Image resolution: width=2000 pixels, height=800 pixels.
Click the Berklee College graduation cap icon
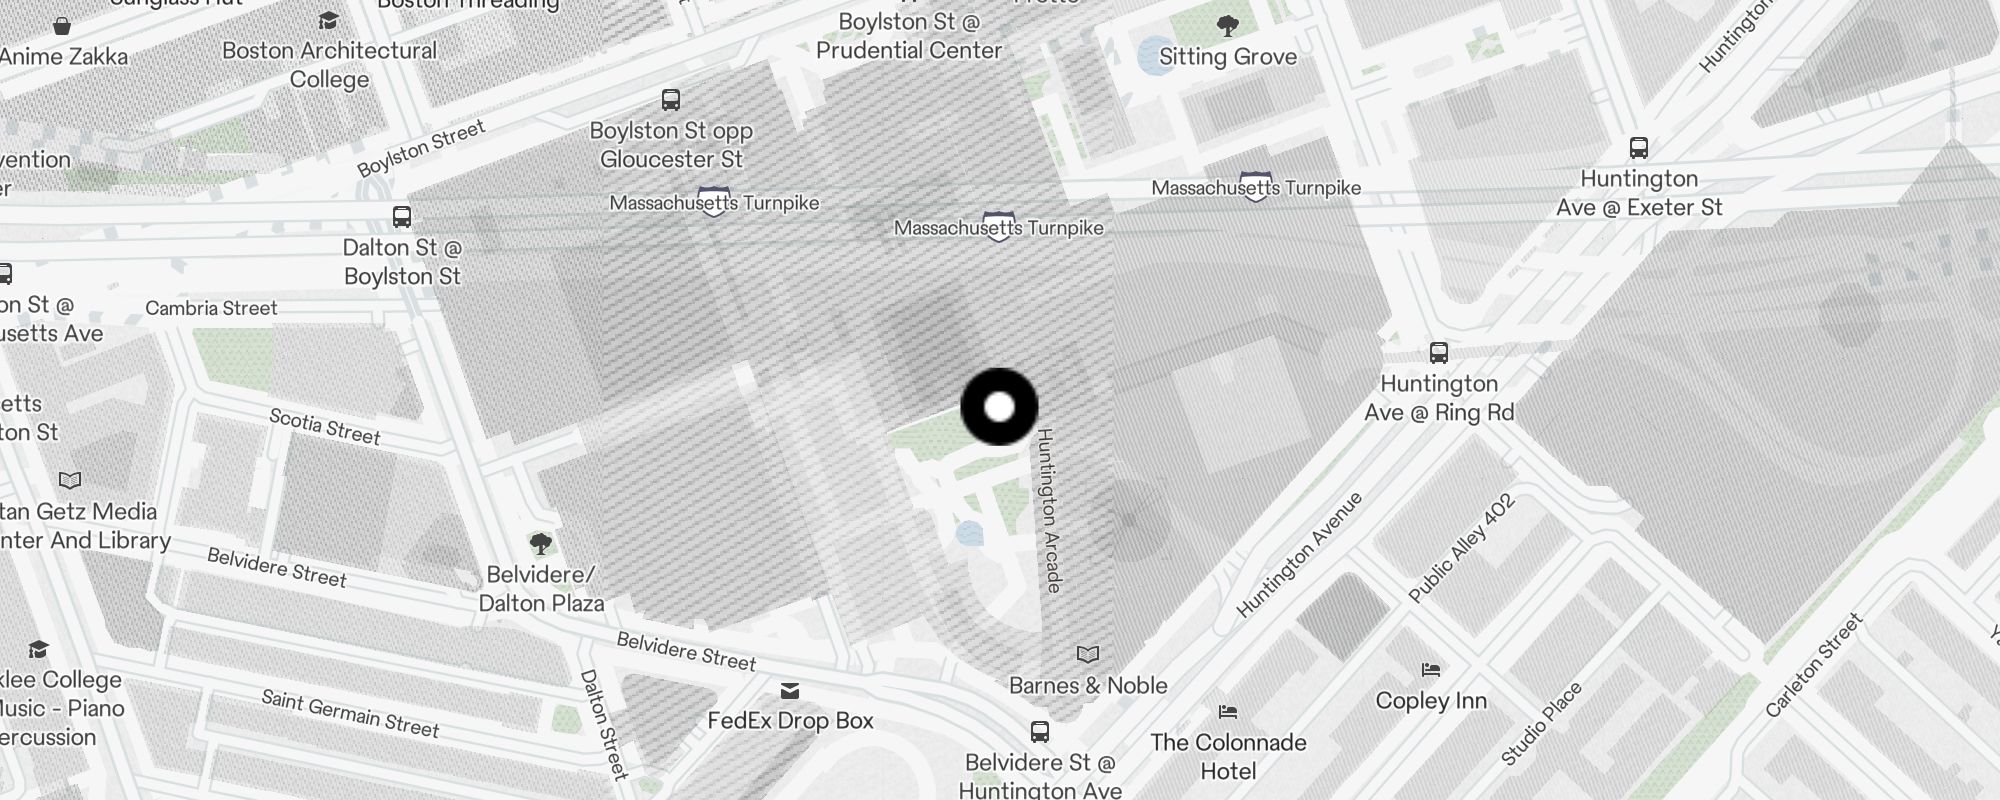pos(38,649)
